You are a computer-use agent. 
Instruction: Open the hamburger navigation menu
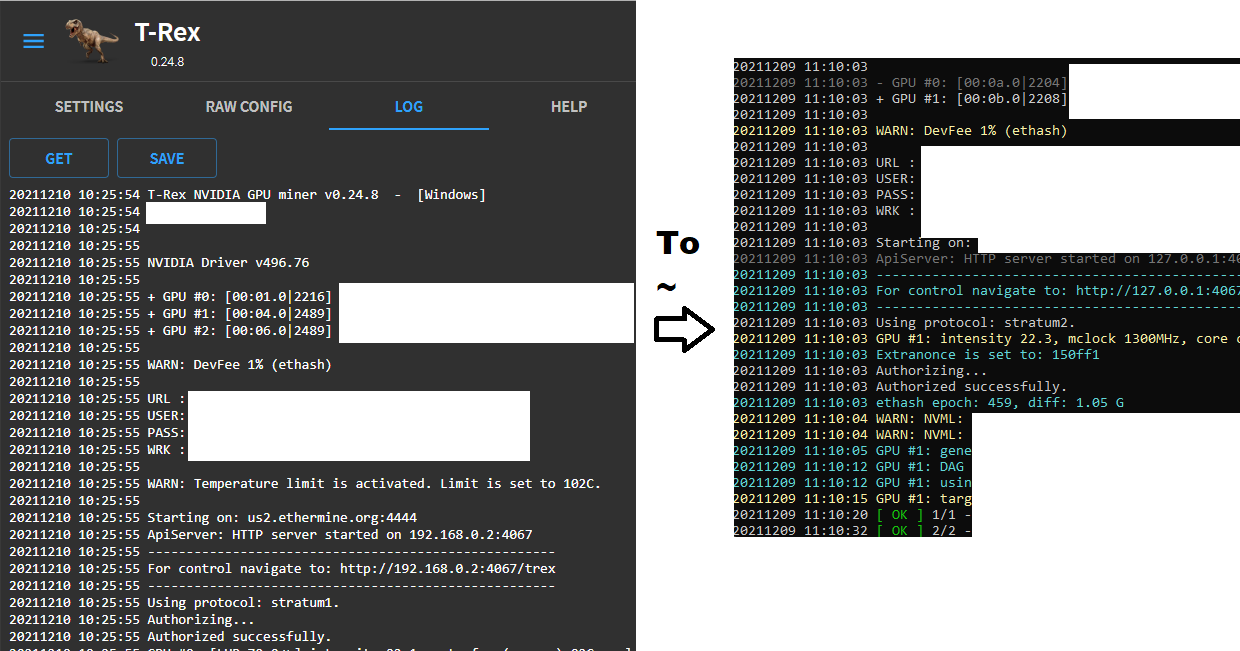point(33,41)
